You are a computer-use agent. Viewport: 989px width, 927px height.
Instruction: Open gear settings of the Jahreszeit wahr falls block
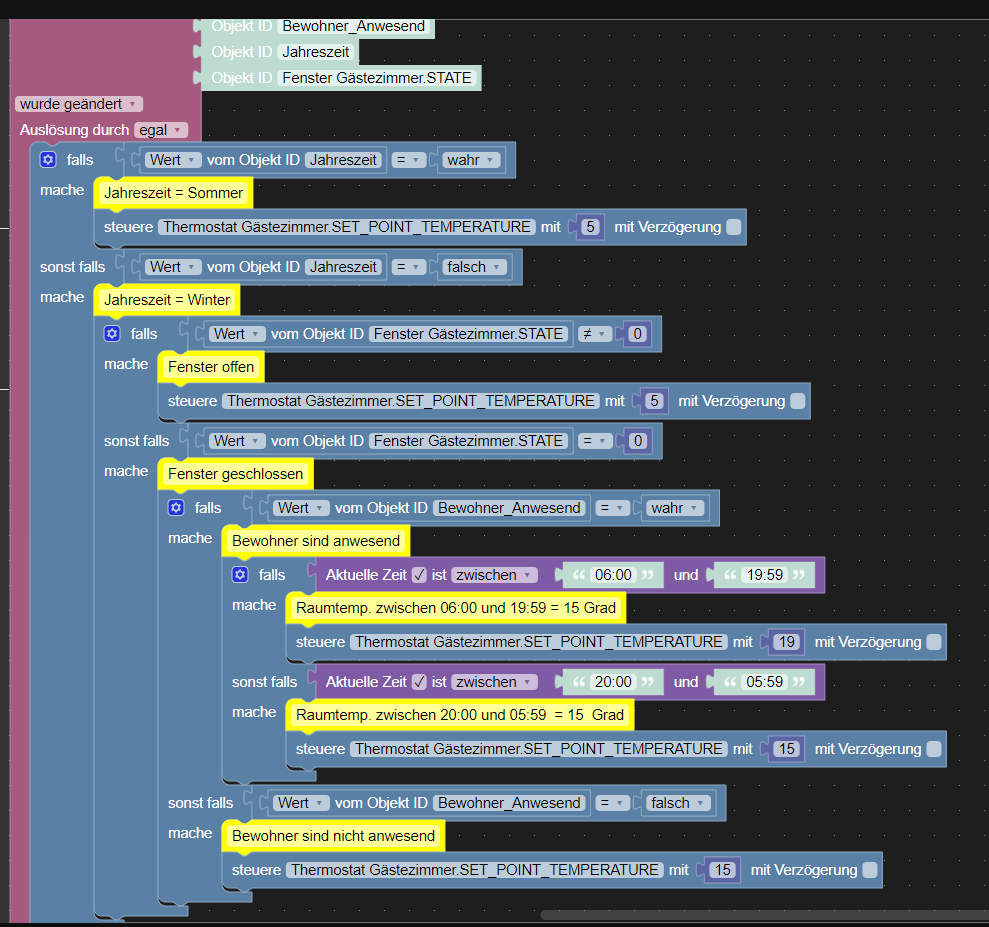49,160
